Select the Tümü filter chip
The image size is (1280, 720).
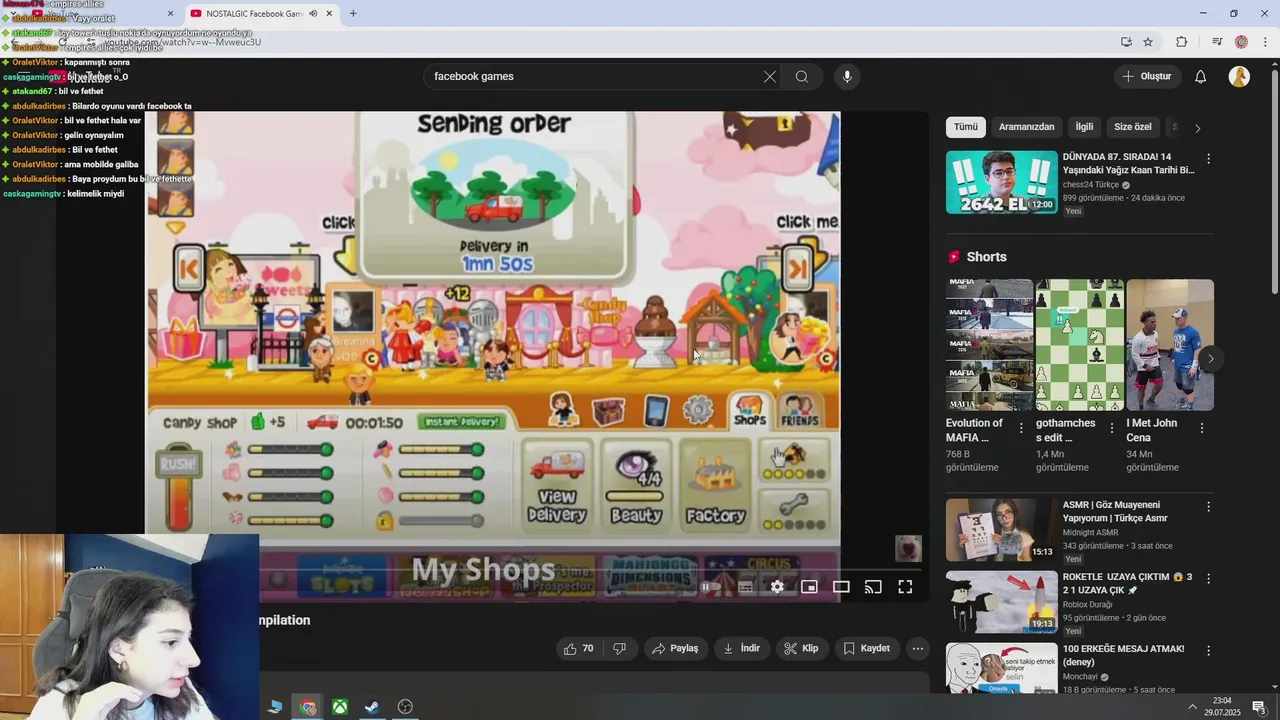tap(965, 127)
